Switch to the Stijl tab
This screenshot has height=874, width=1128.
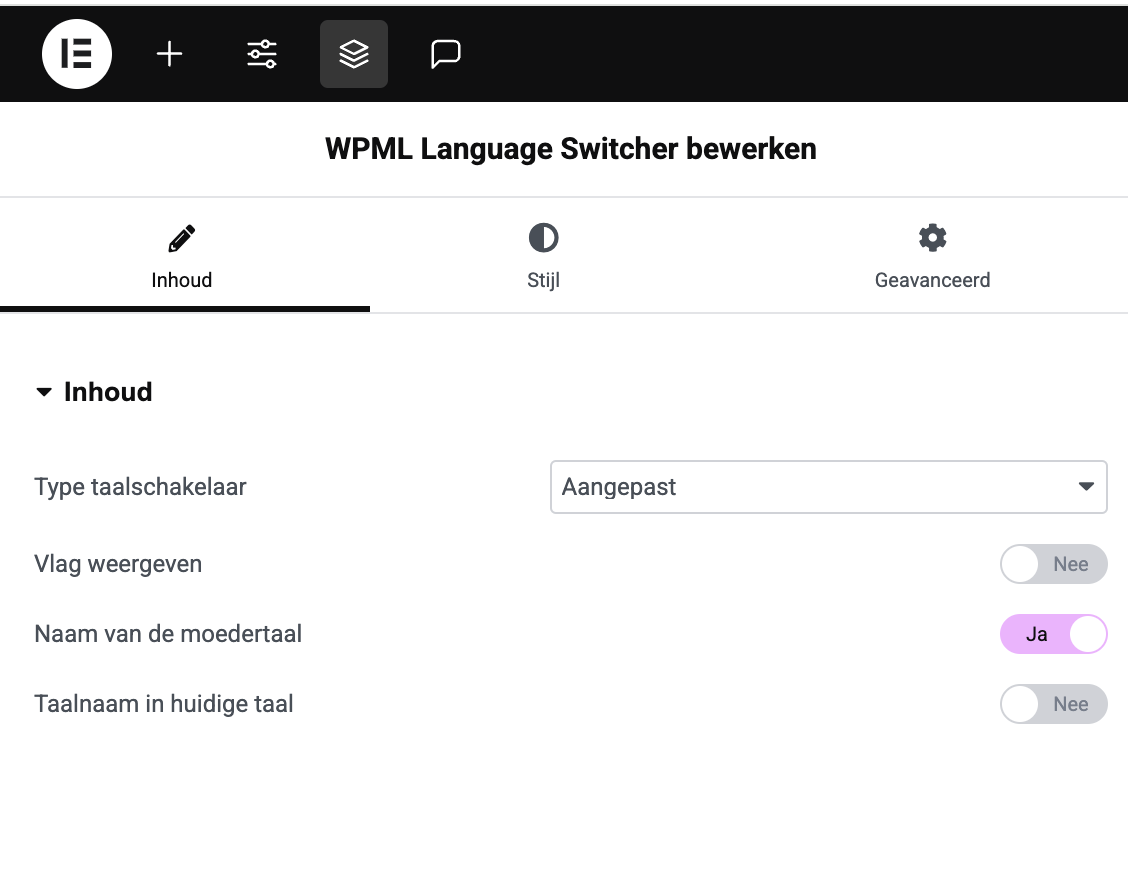point(543,256)
